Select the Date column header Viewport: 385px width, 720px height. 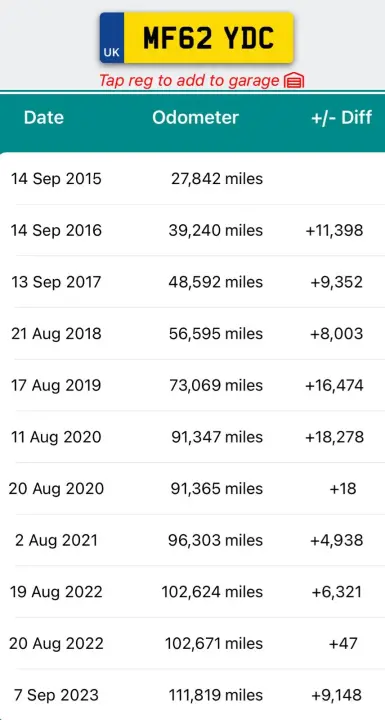(44, 118)
